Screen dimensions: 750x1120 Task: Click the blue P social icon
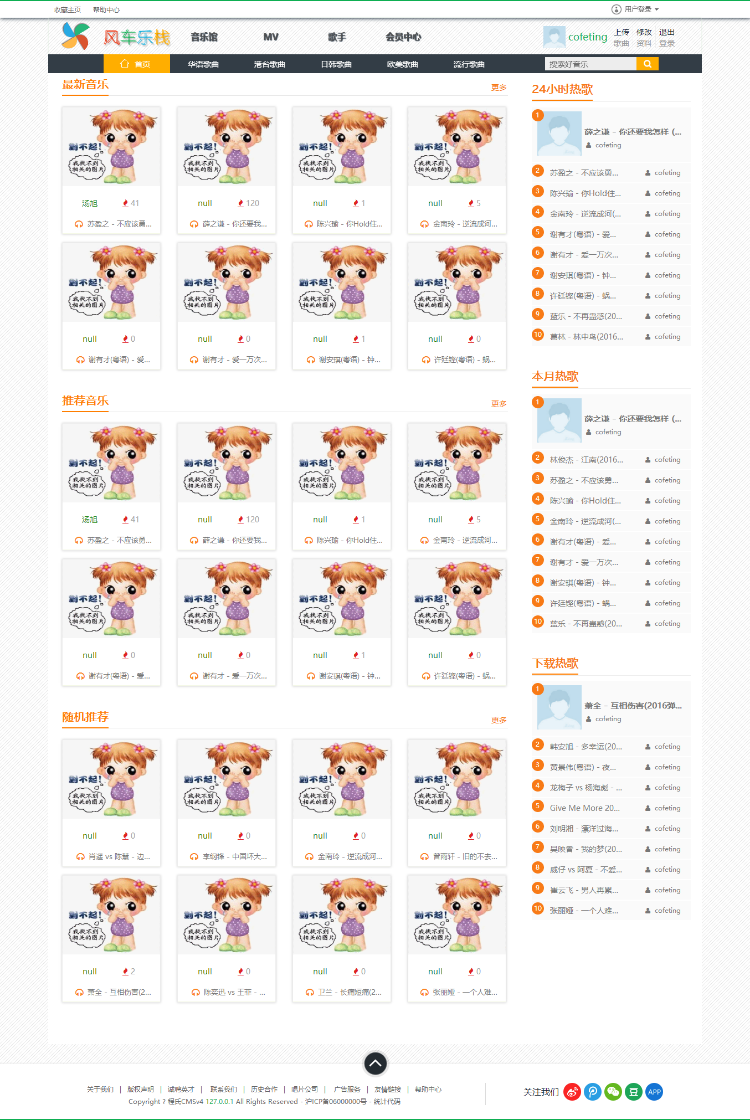point(592,1091)
